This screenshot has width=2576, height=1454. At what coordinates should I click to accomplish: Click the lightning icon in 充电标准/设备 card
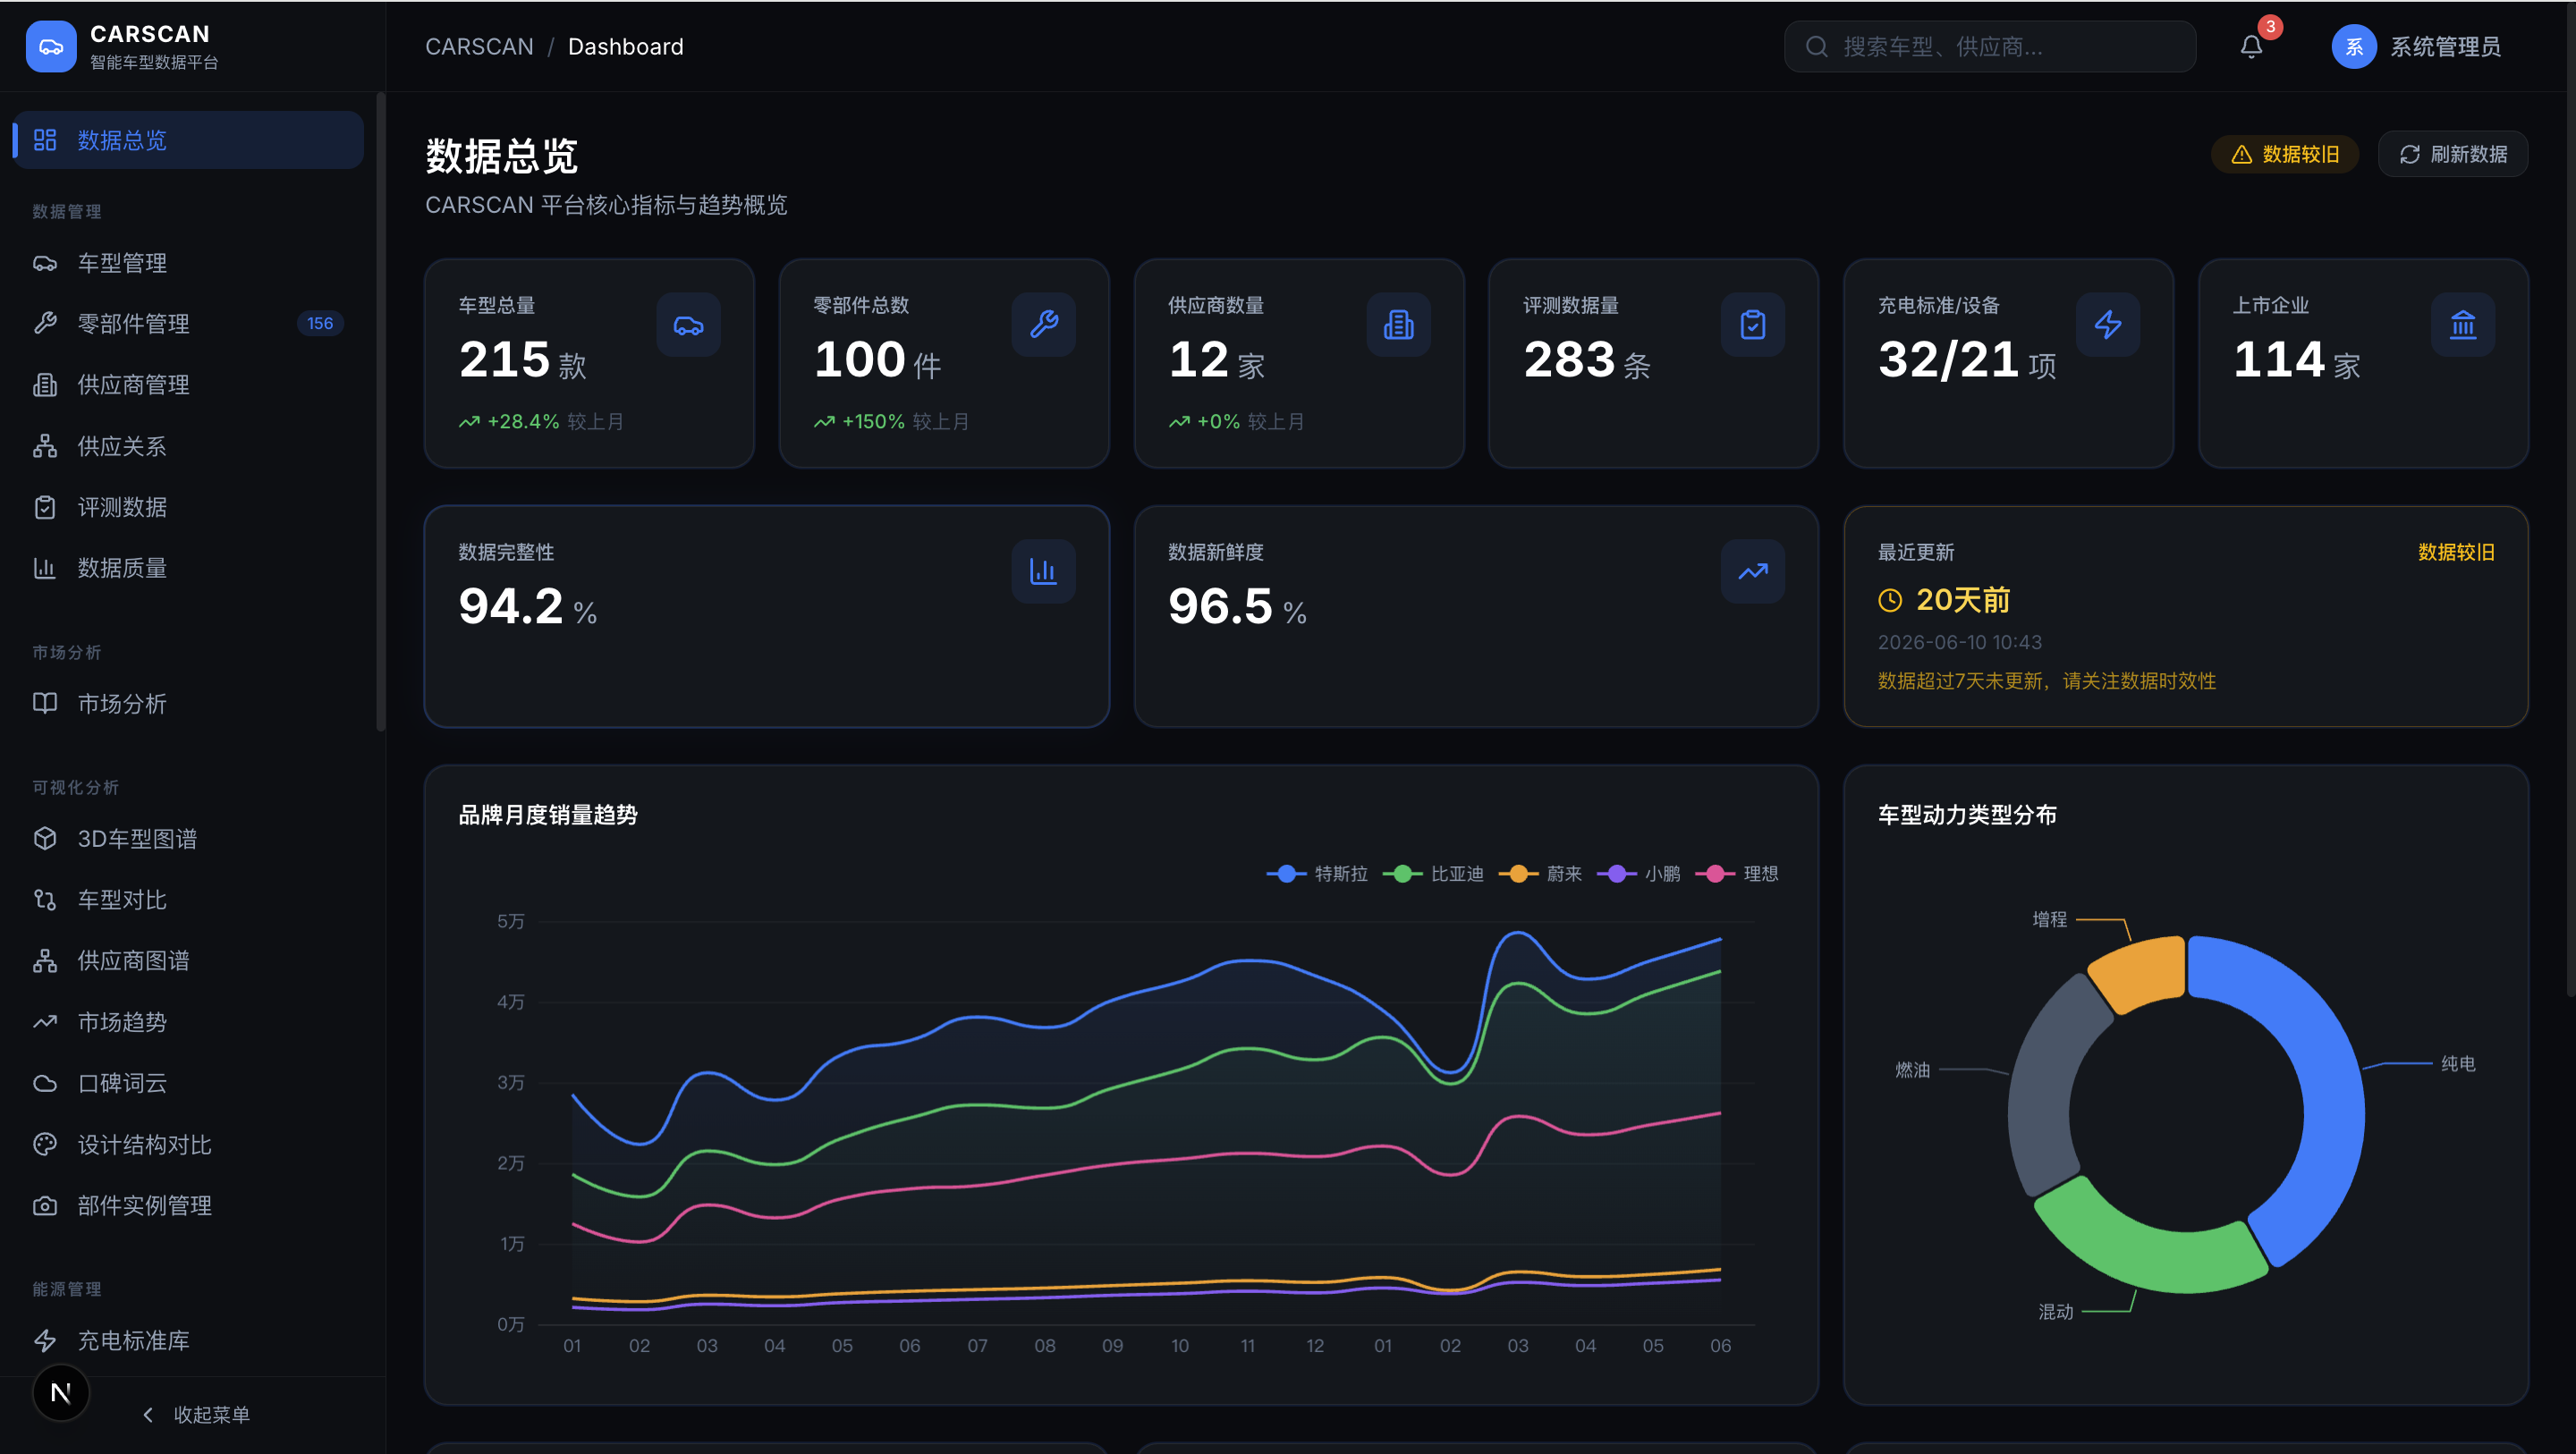2108,324
